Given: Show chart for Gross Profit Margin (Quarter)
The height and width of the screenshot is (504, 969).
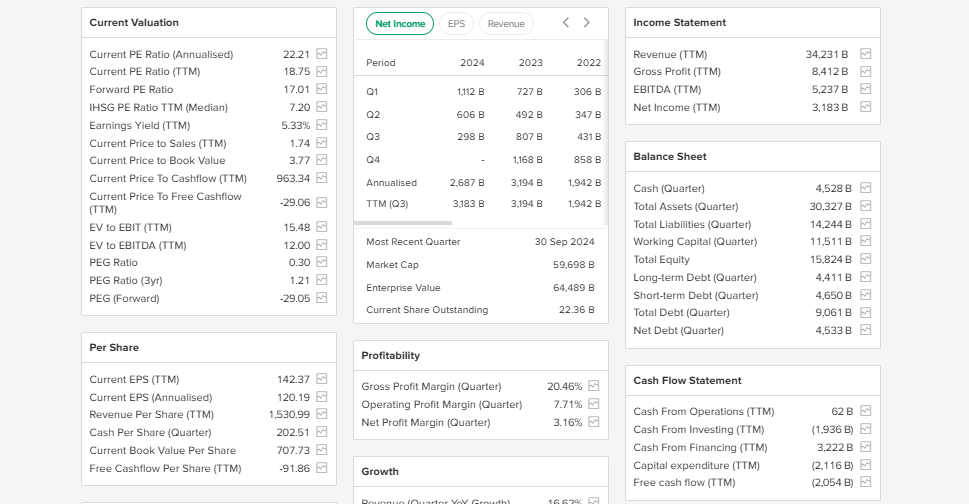Looking at the screenshot, I should point(594,386).
